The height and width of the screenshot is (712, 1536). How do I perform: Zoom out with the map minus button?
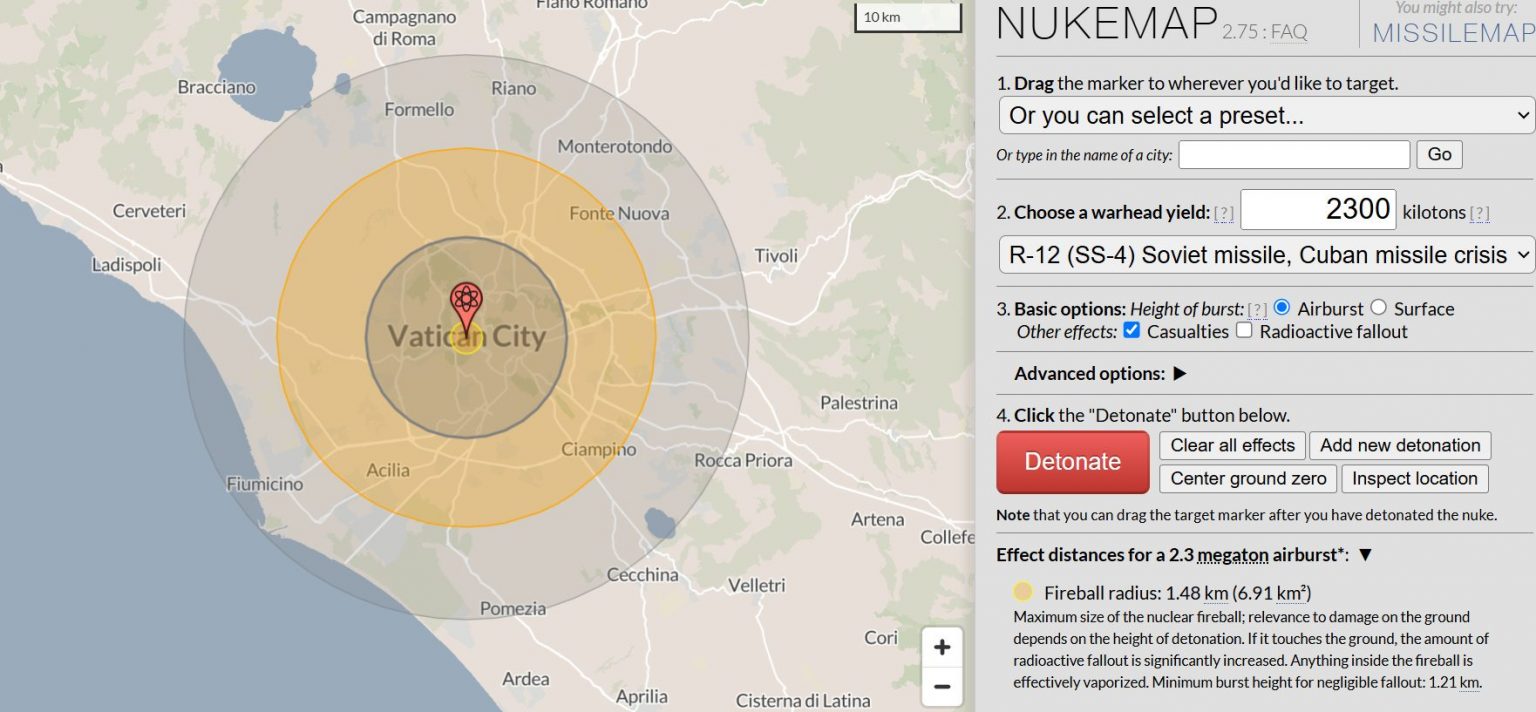pos(941,687)
